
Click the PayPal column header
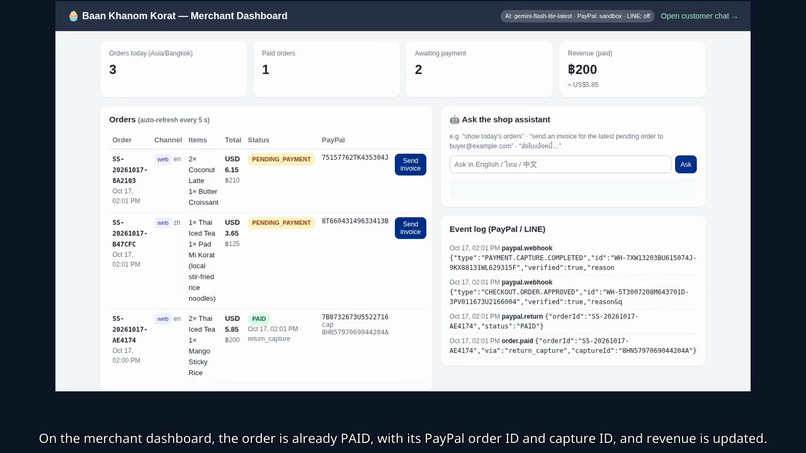pos(333,140)
